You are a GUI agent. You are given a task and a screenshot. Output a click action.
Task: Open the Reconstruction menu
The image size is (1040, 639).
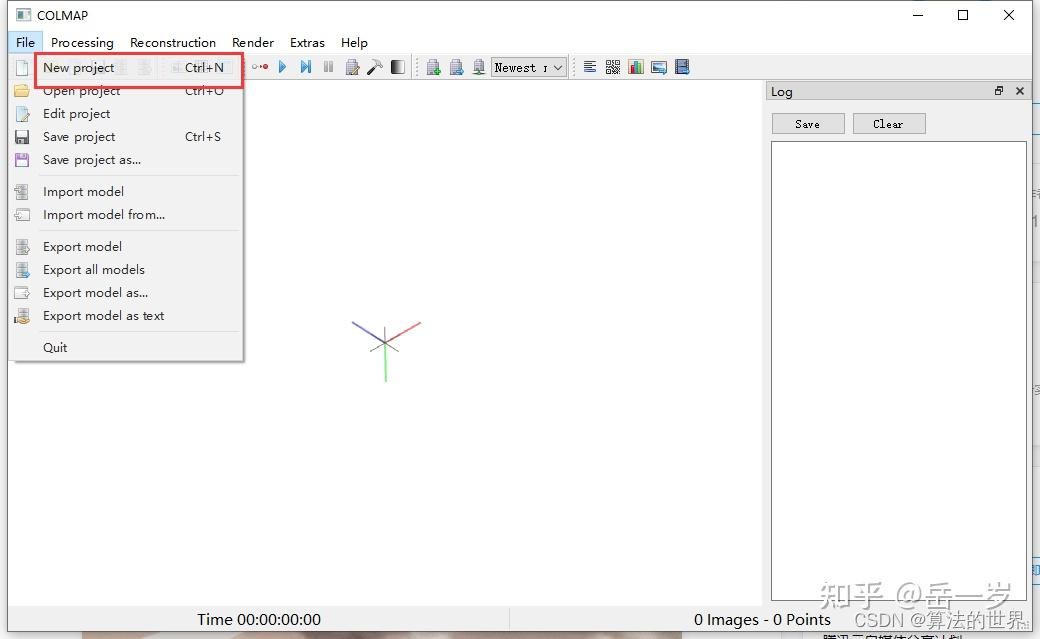(173, 42)
